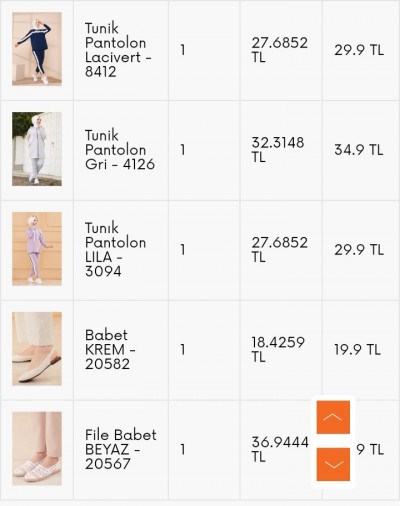Screen dimensions: 400x506
Task: Open the lilac tunic pantolon product image
Action: point(37,249)
